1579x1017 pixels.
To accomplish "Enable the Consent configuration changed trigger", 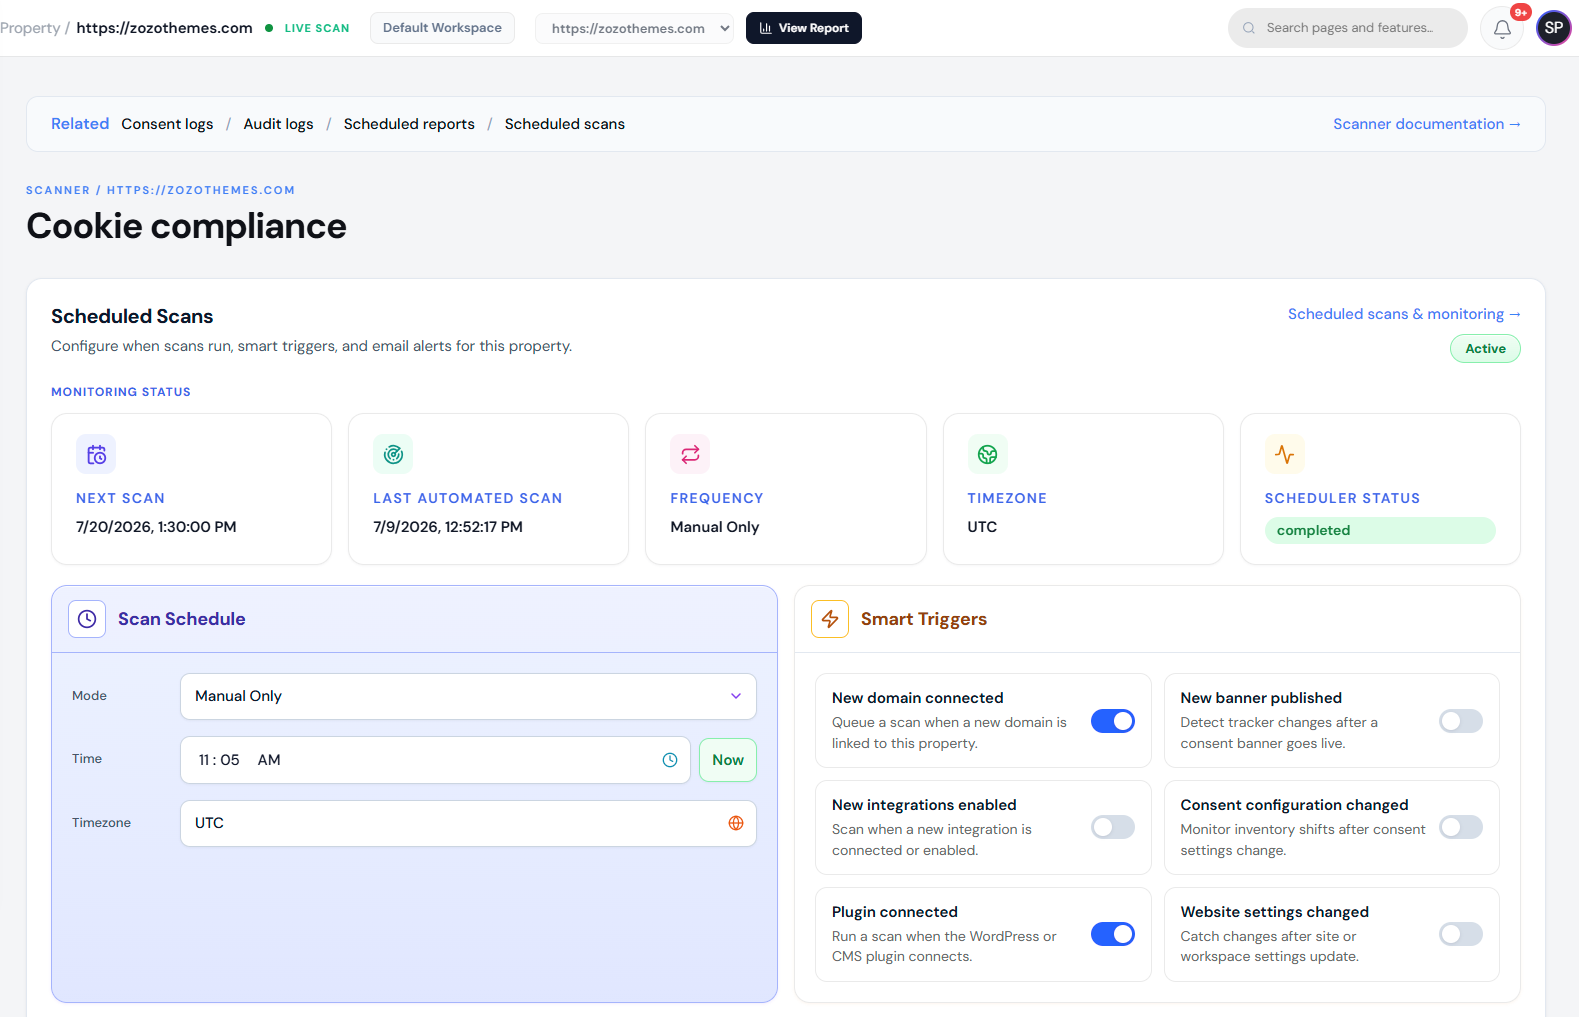I will click(1461, 827).
